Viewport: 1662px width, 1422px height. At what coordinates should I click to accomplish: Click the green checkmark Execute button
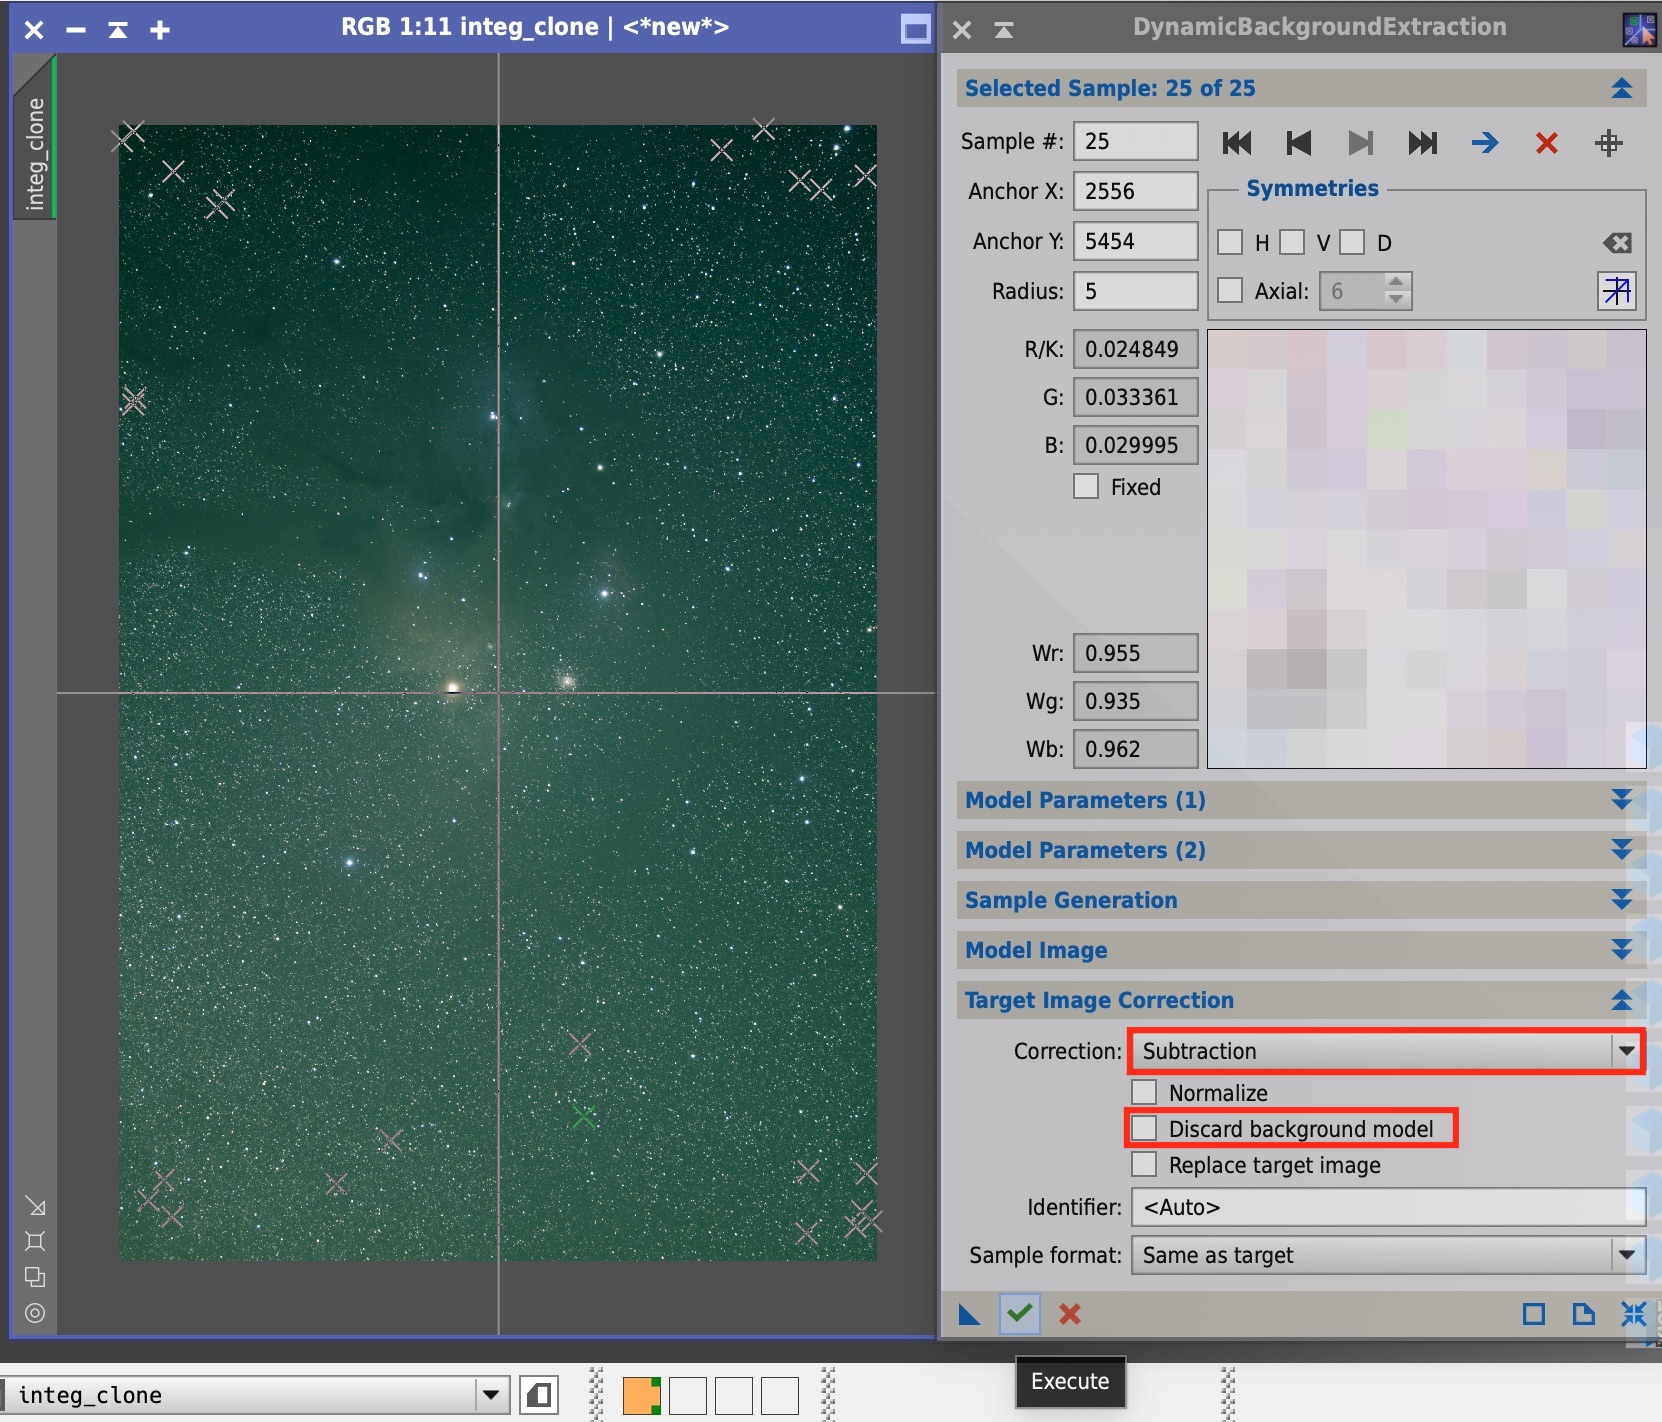pos(1019,1313)
